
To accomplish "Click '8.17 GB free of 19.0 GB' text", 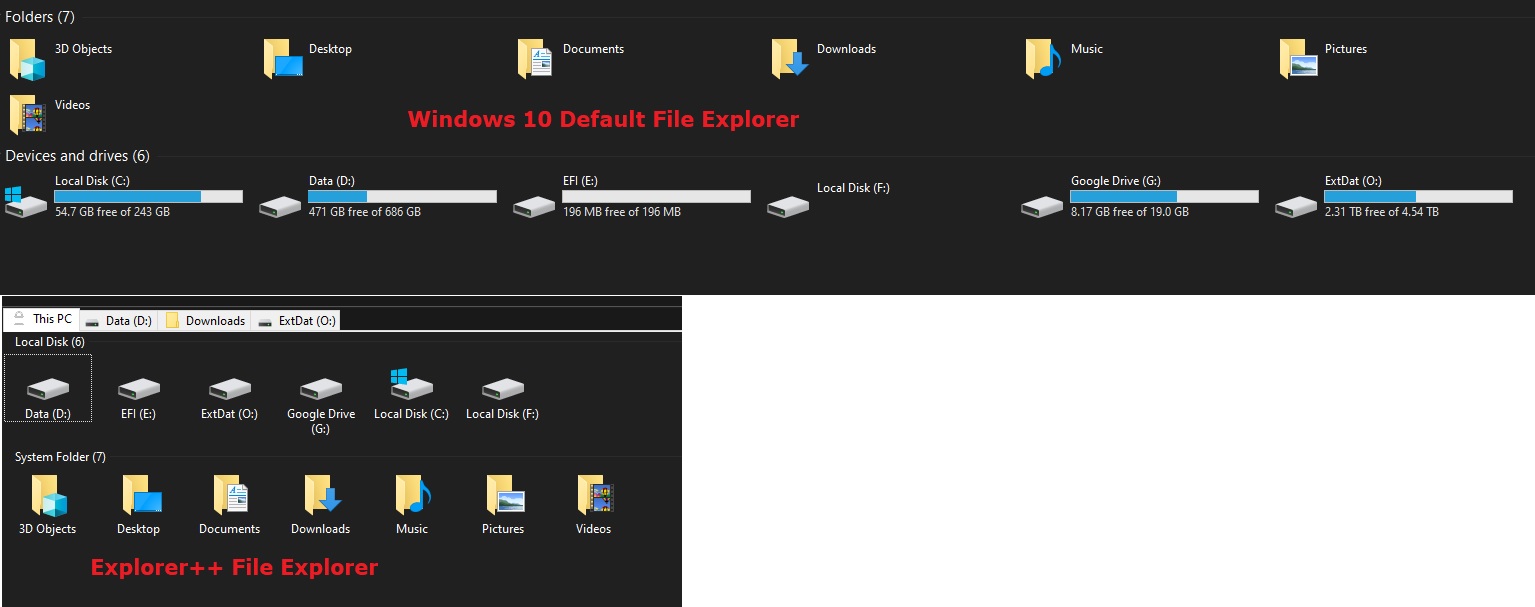I will 1130,212.
